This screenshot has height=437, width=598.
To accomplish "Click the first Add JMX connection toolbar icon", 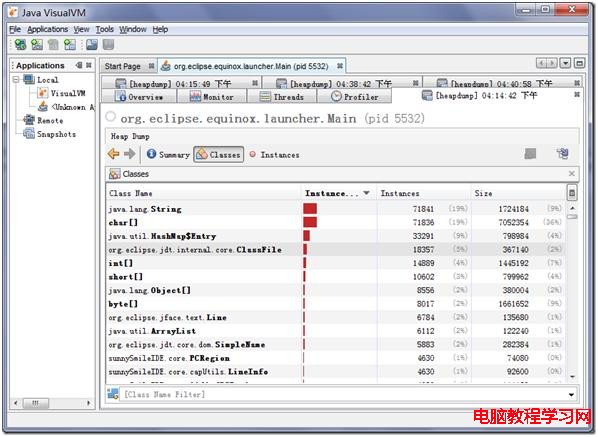I will (x=20, y=45).
